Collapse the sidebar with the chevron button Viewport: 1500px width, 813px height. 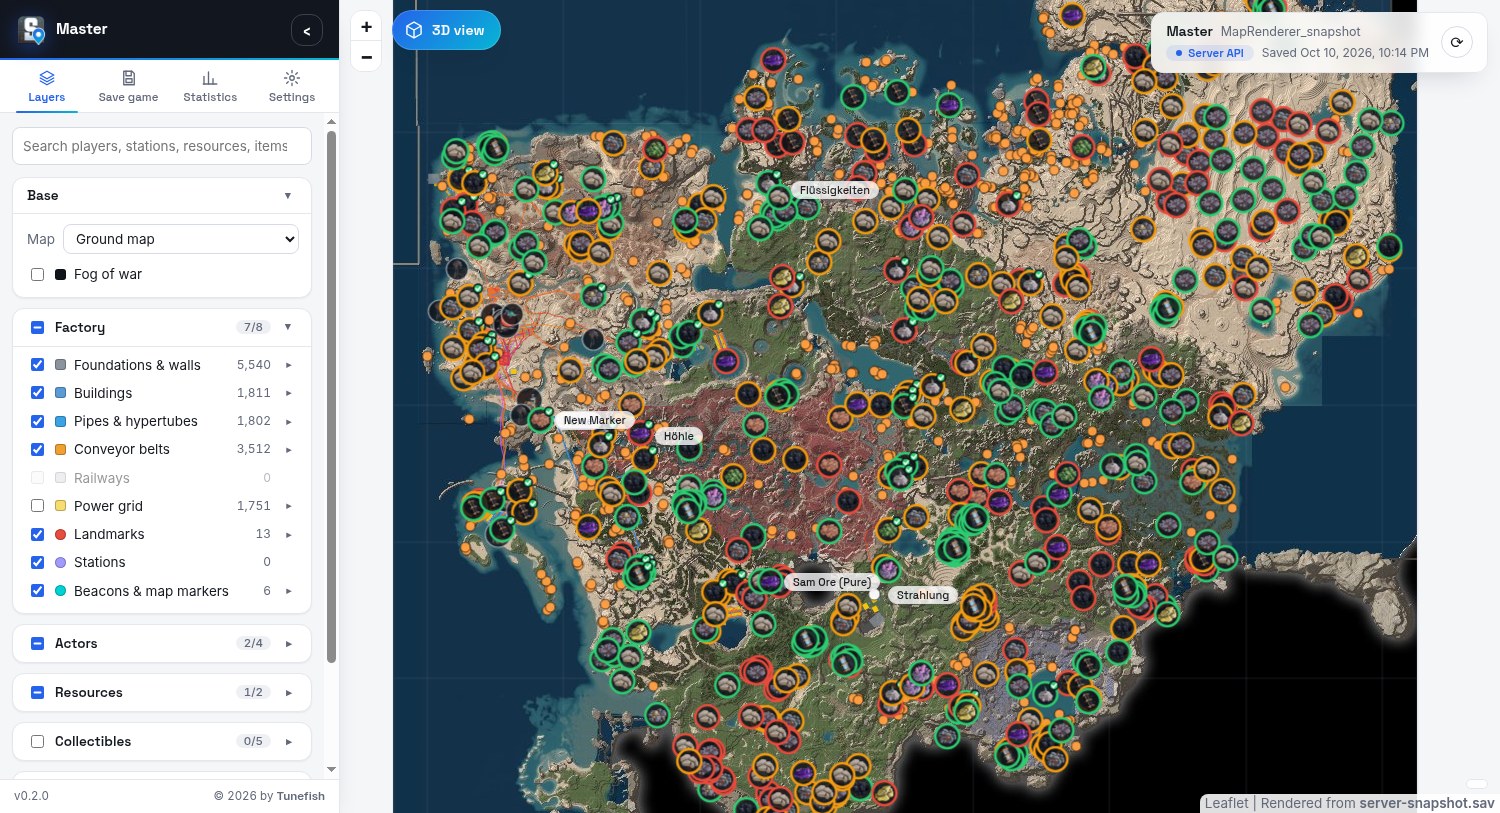(307, 31)
